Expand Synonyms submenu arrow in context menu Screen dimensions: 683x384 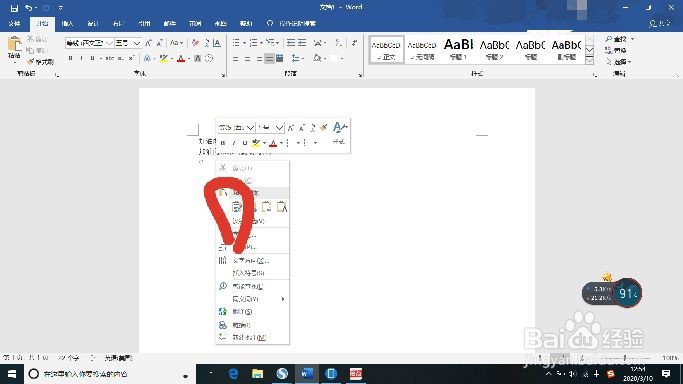(x=283, y=299)
